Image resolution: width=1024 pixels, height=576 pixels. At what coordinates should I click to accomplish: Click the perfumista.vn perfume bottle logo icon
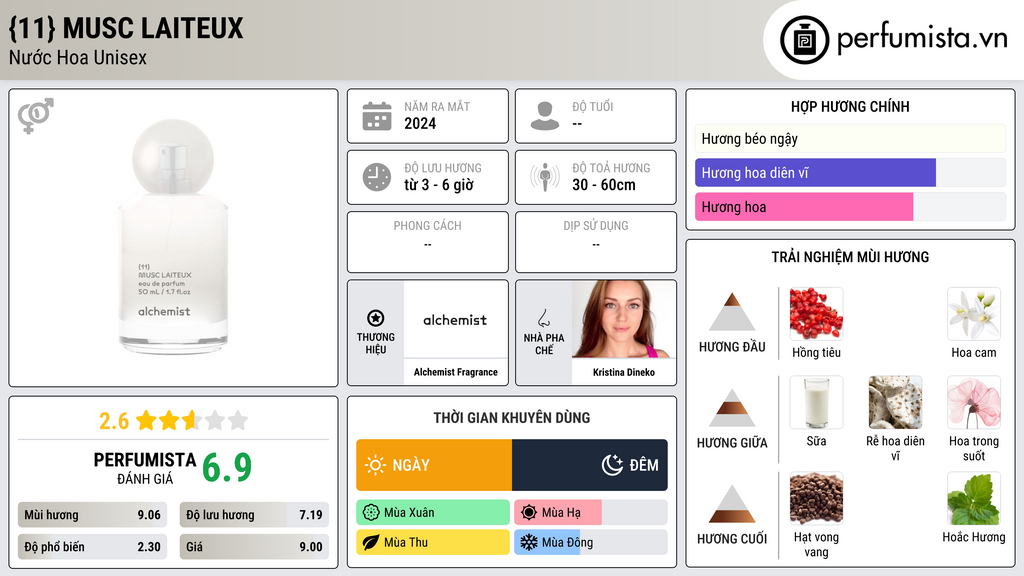coord(804,40)
